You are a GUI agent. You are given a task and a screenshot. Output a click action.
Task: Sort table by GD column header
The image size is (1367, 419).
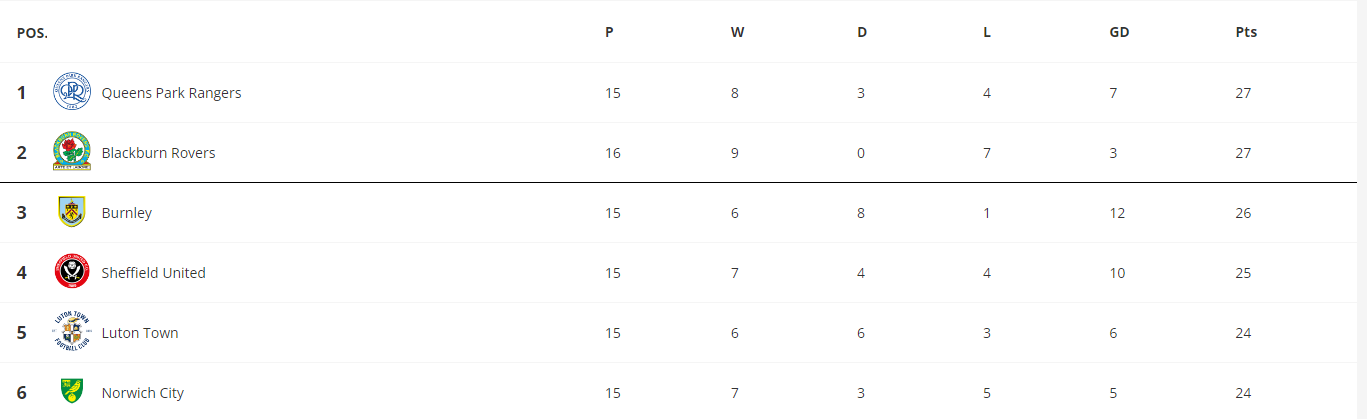[x=1119, y=32]
